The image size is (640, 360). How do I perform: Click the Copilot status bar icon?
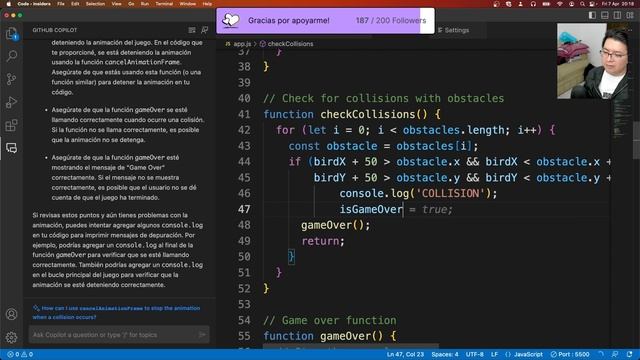click(x=601, y=354)
